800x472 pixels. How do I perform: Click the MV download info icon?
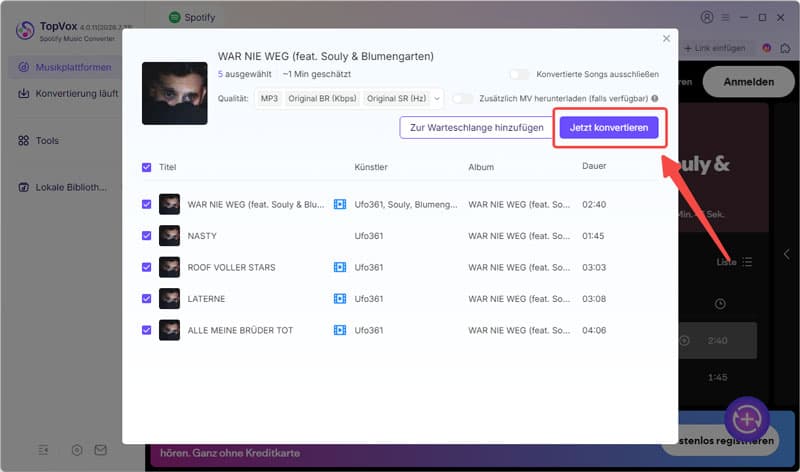pyautogui.click(x=655, y=98)
